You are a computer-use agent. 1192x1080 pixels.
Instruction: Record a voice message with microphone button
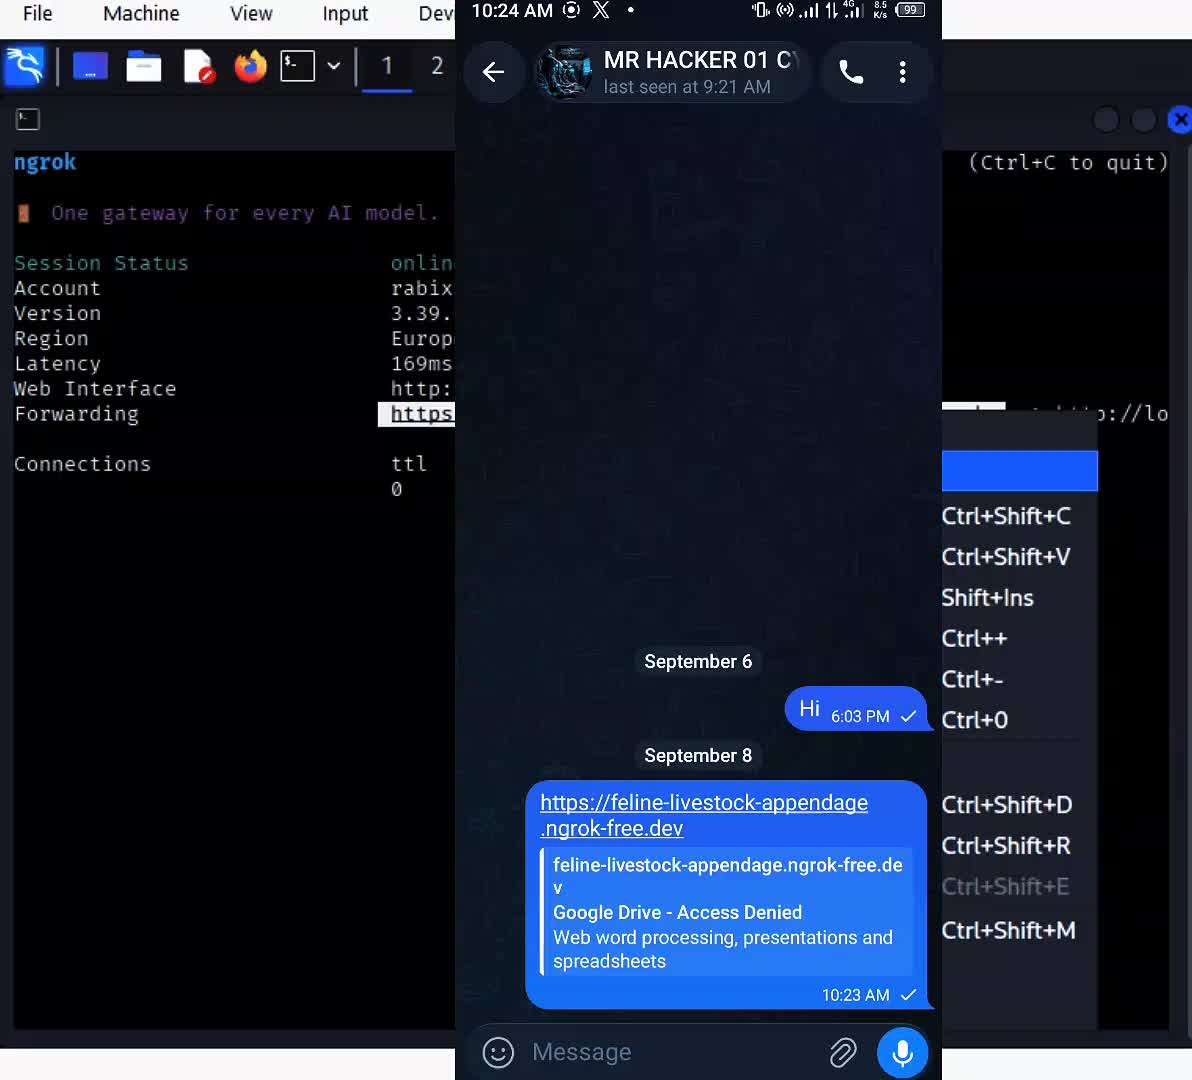click(902, 1053)
